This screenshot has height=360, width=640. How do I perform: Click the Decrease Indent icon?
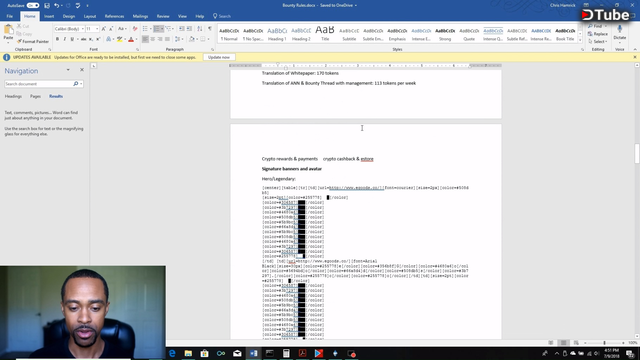(182, 29)
